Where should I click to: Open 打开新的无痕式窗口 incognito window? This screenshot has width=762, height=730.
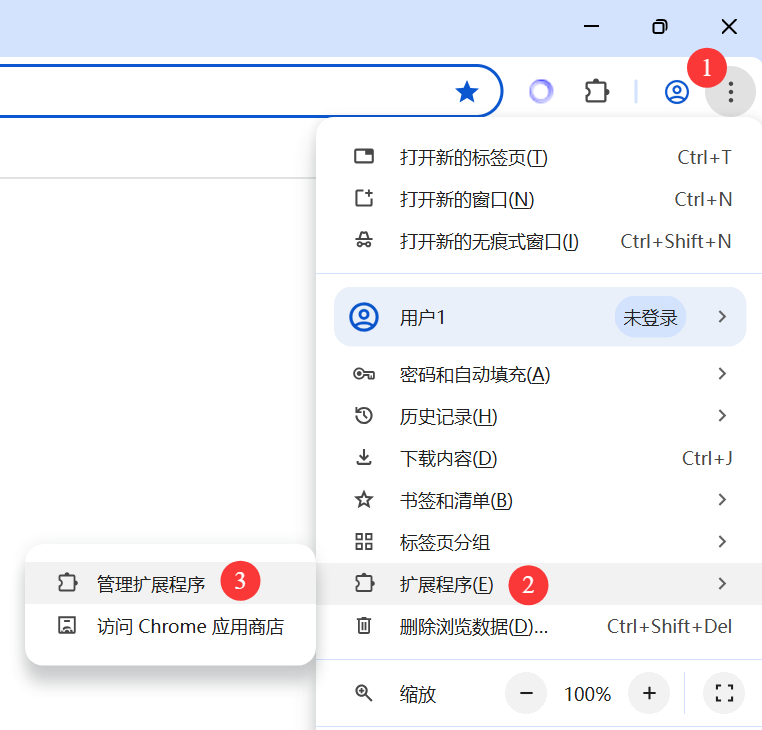(488, 242)
